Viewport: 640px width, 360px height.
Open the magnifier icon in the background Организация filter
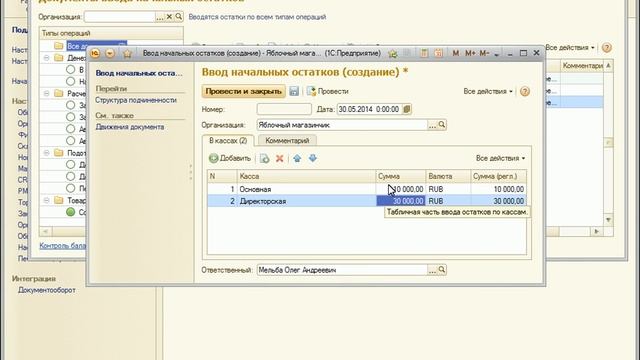coord(179,16)
